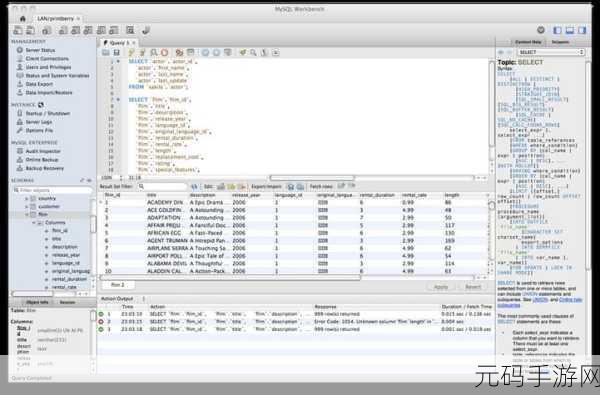Collapse the film table node

point(27,215)
